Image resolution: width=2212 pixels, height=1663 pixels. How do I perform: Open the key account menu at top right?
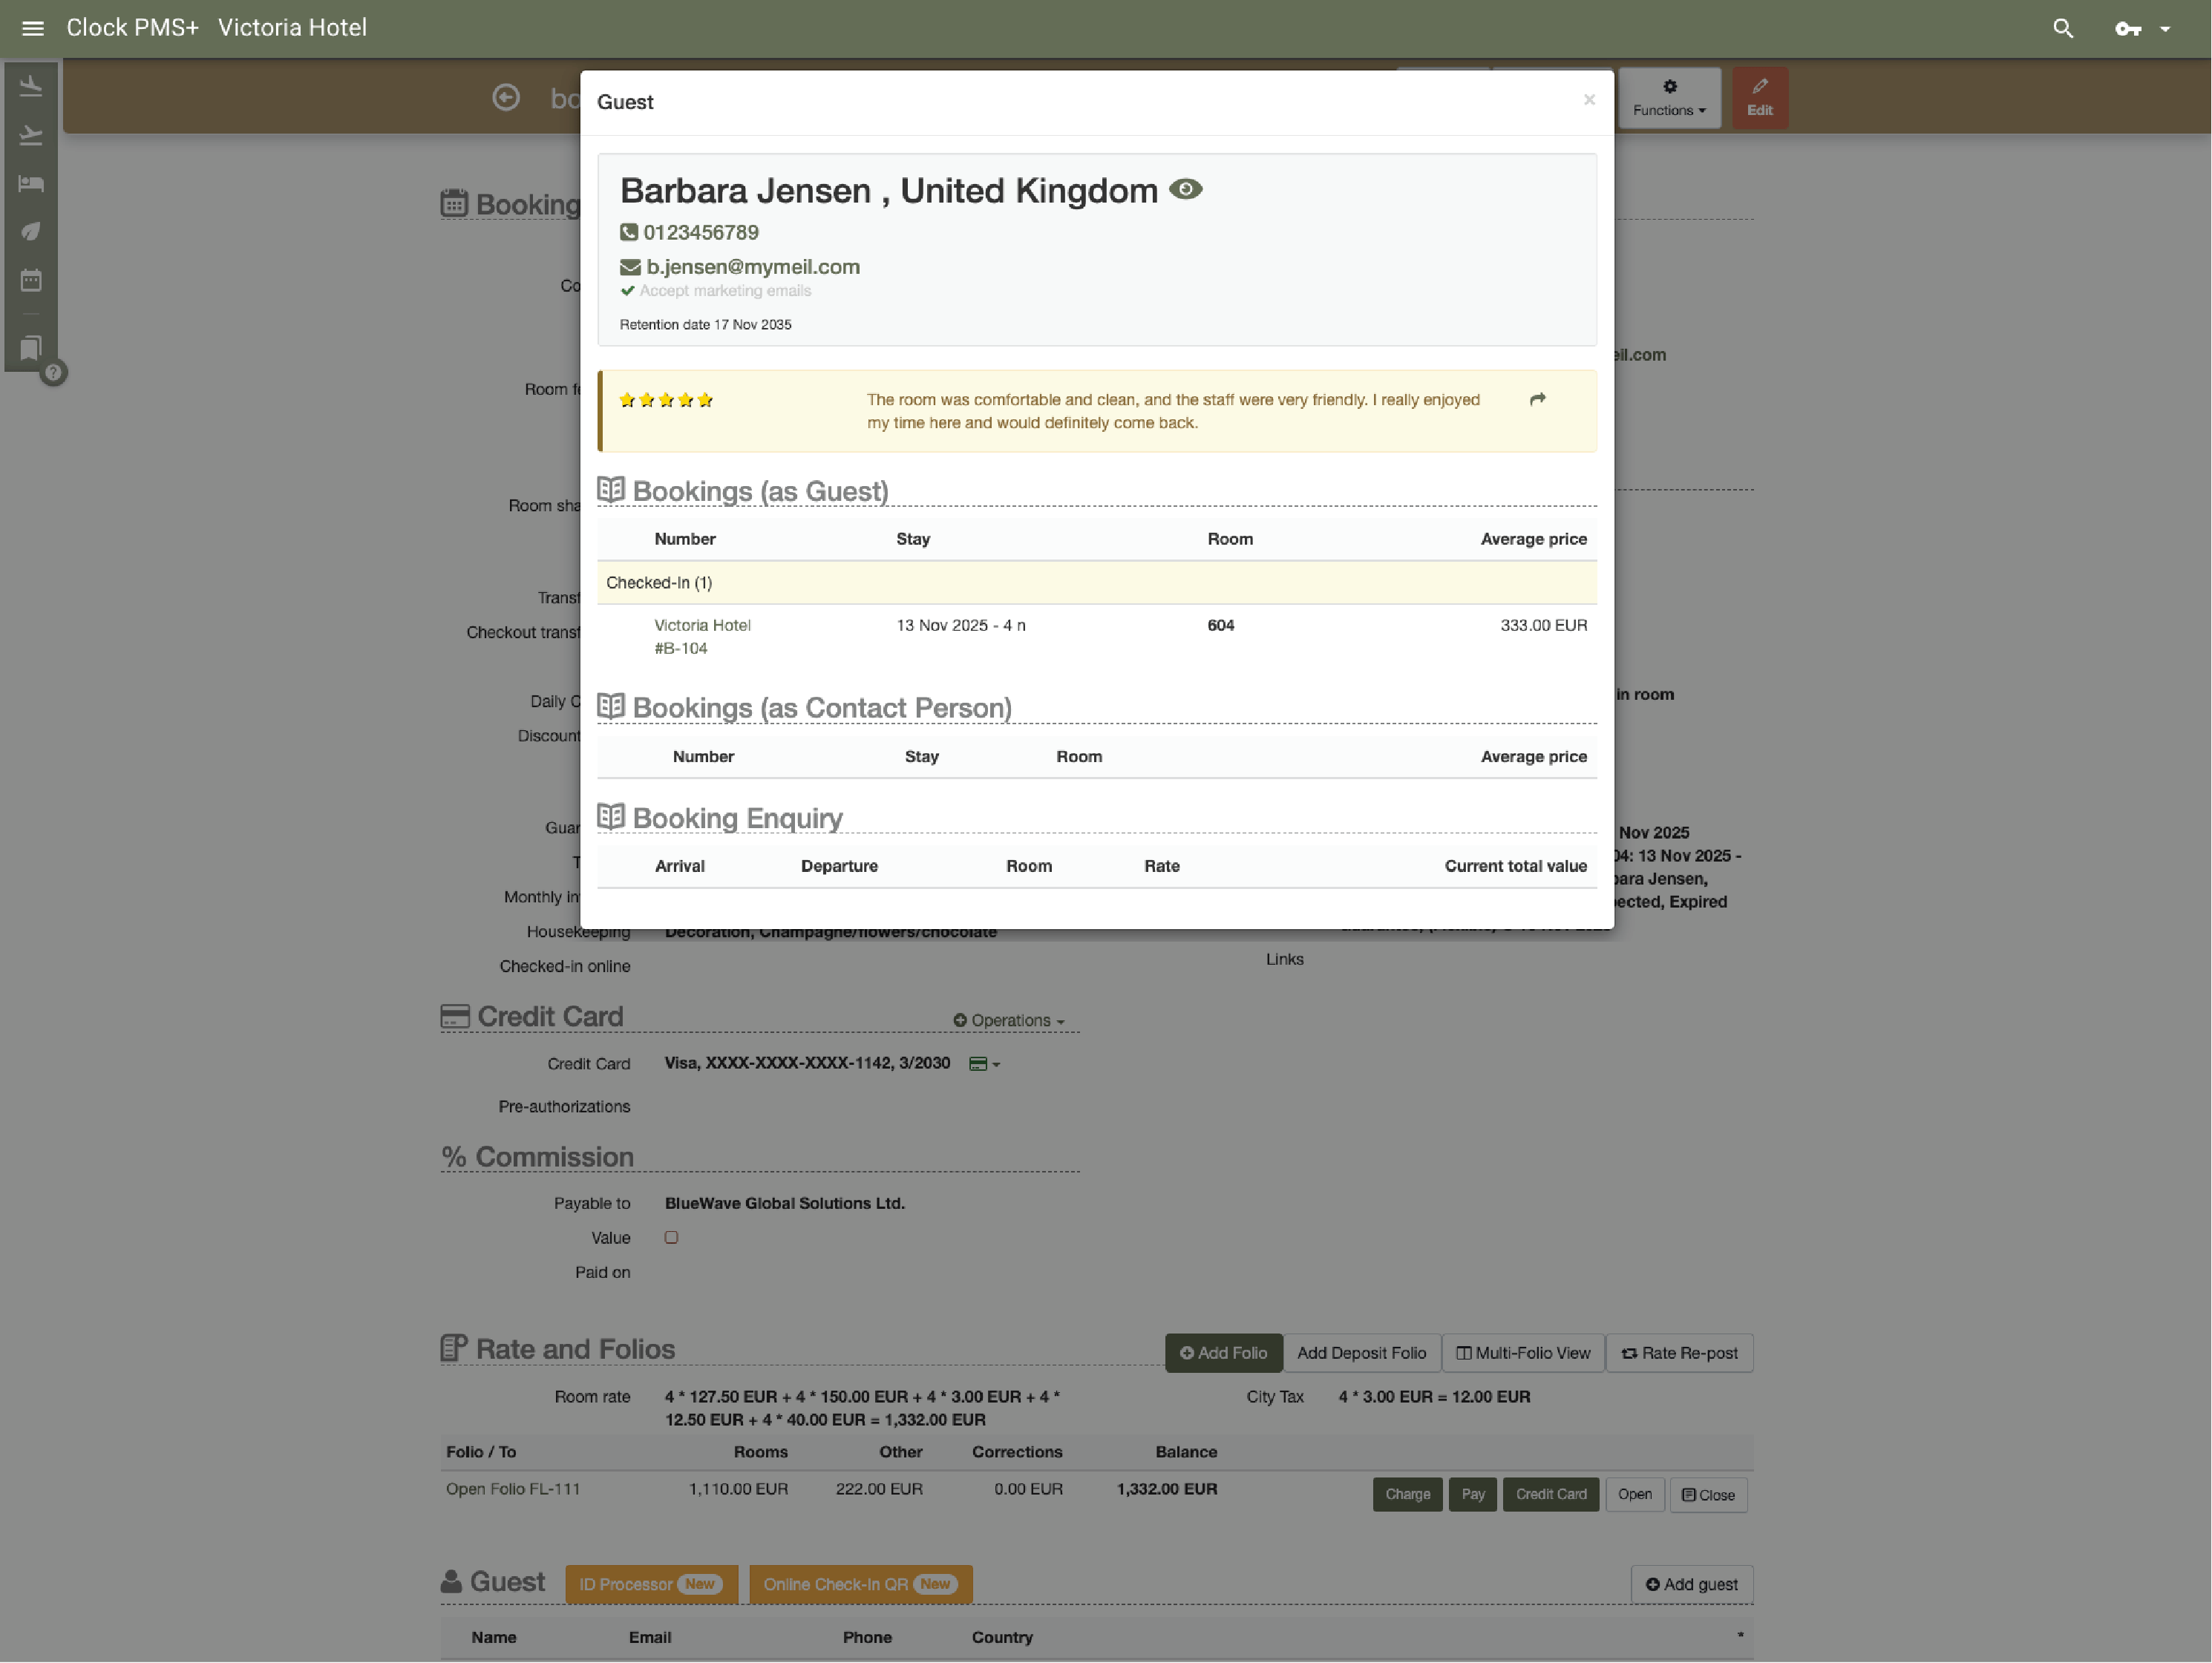(2128, 28)
